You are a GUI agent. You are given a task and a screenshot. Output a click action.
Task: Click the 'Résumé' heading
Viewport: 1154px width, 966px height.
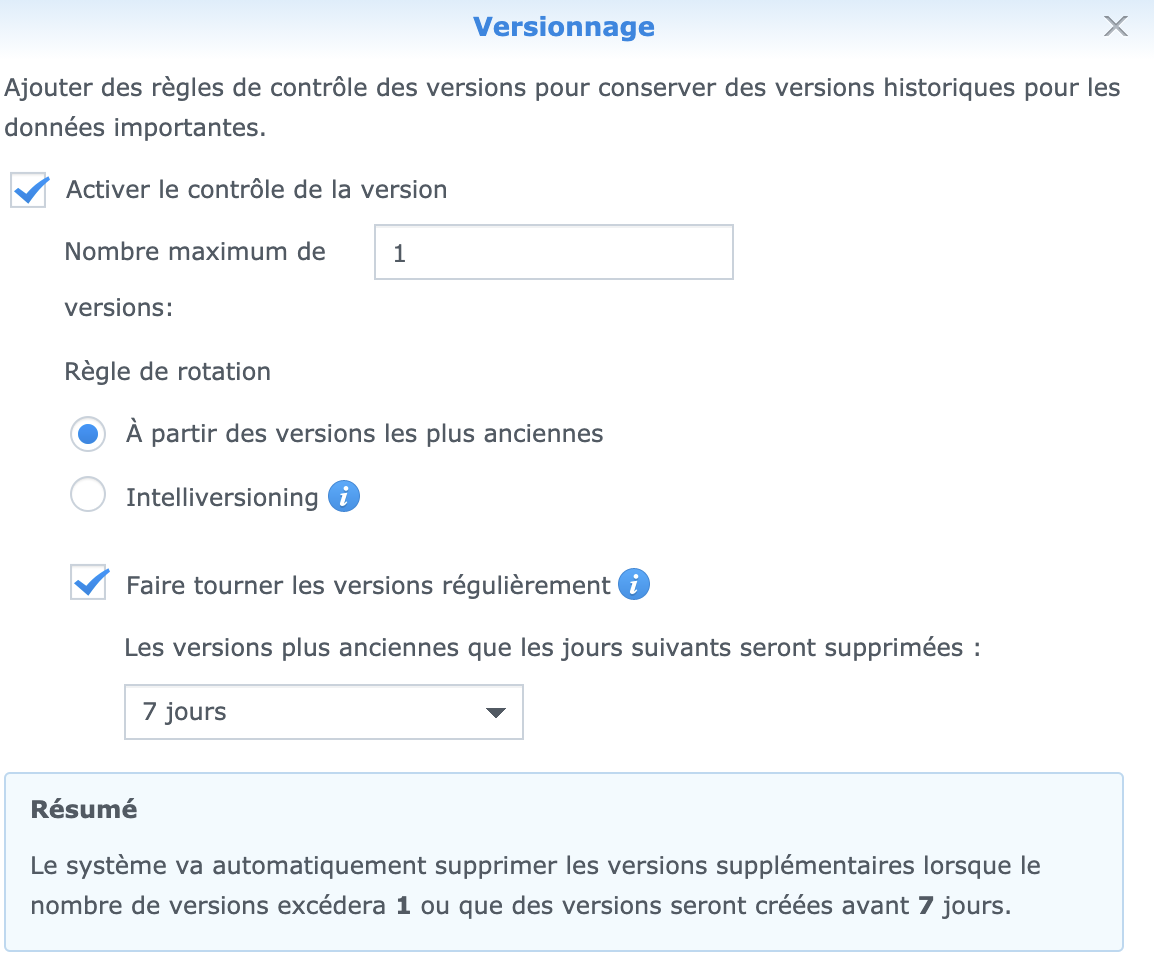coord(84,809)
